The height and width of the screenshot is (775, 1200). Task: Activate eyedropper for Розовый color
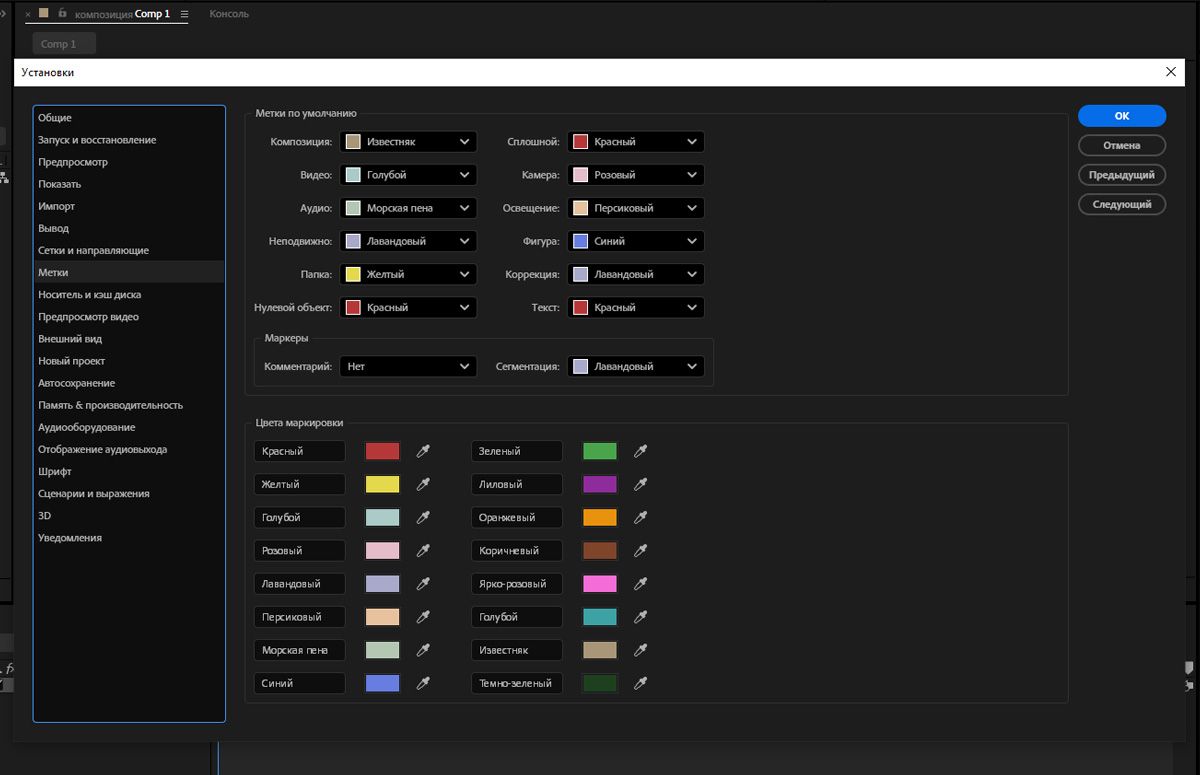[x=423, y=550]
